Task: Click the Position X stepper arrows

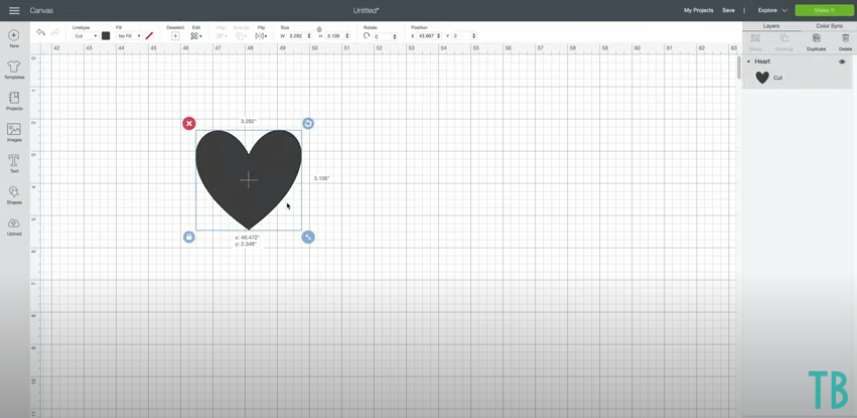Action: coord(439,36)
